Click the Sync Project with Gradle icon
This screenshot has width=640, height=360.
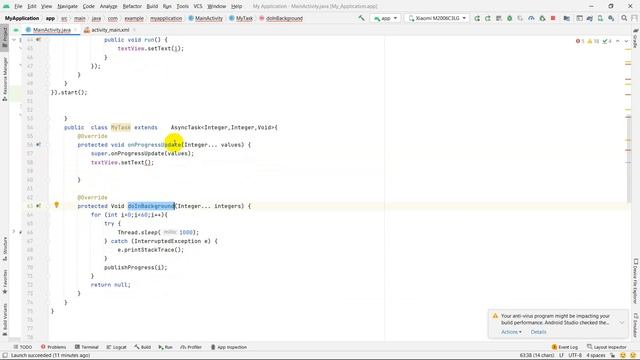click(x=589, y=18)
